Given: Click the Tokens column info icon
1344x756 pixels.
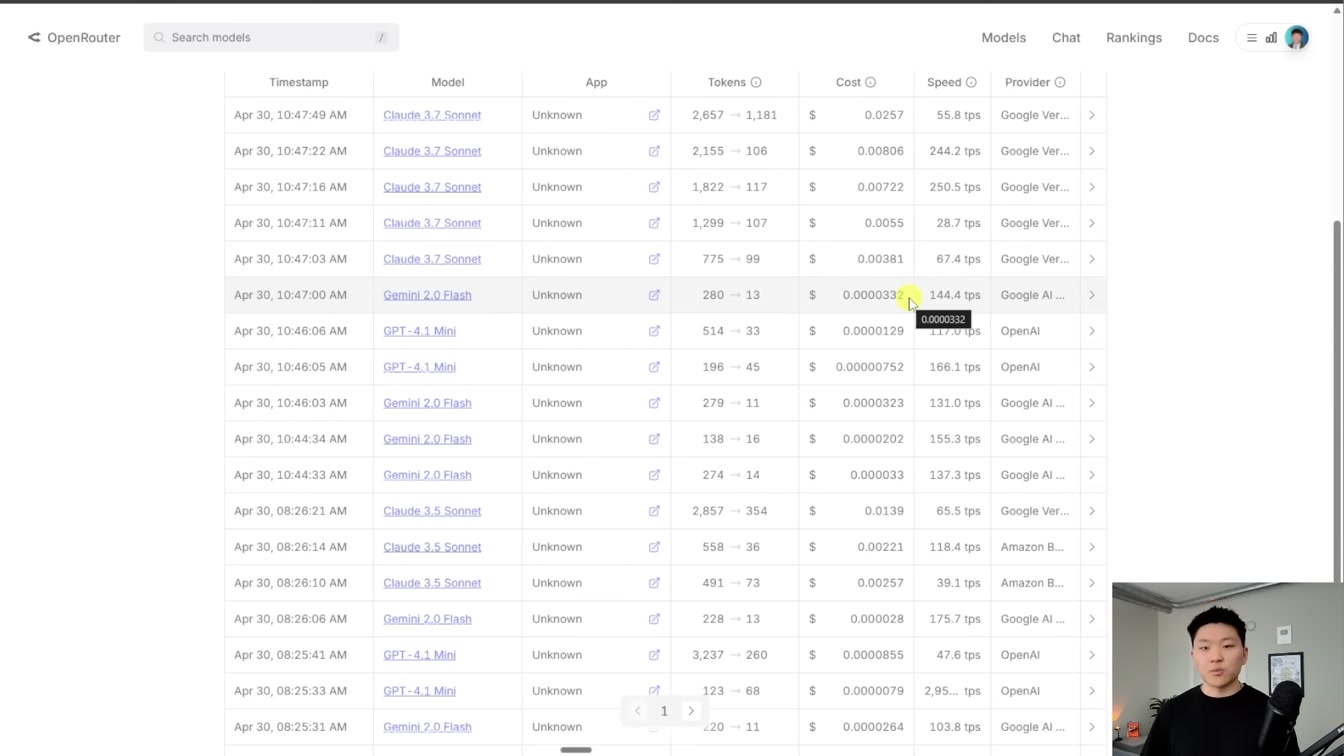Looking at the screenshot, I should coord(756,82).
